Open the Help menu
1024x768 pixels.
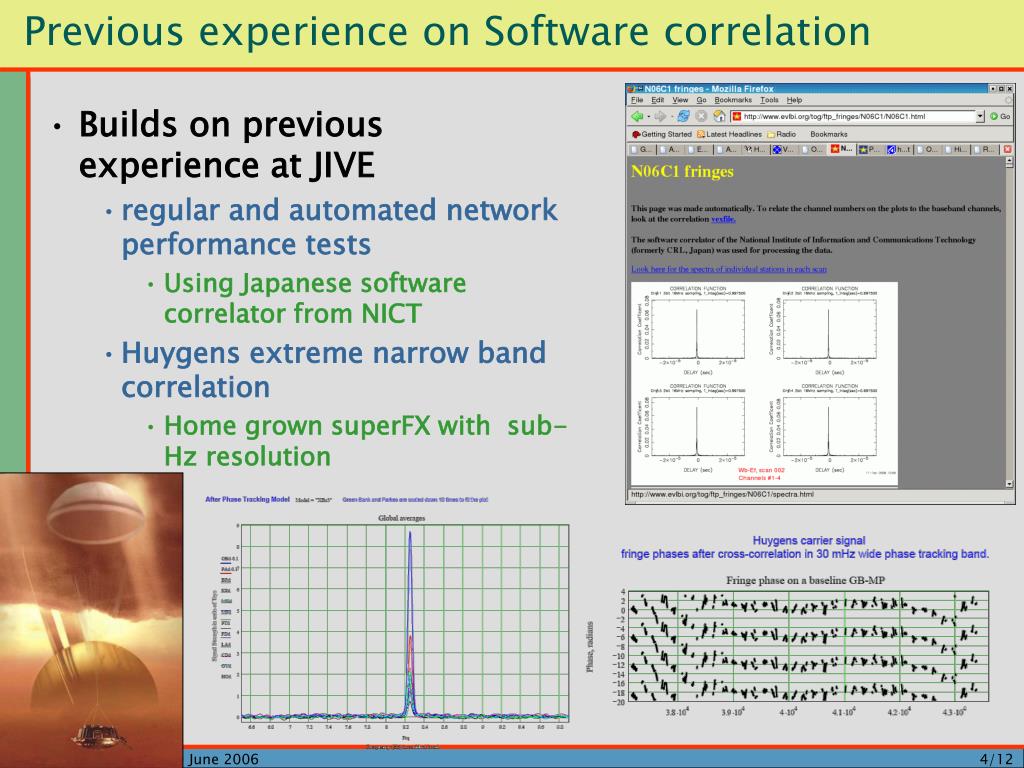[x=794, y=100]
